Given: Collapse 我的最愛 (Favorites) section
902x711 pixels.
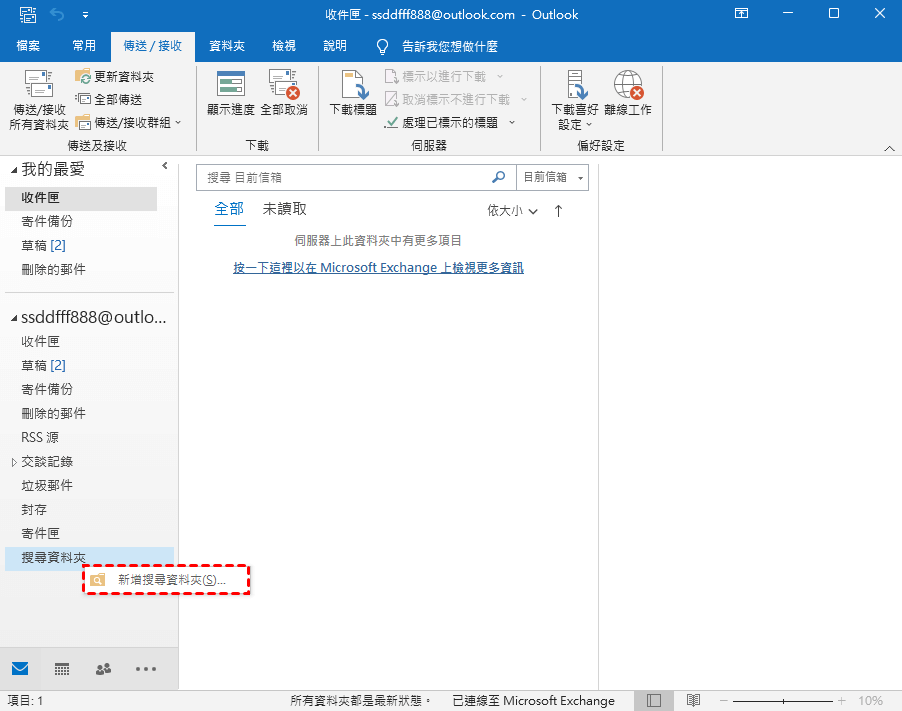Looking at the screenshot, I should pos(14,170).
